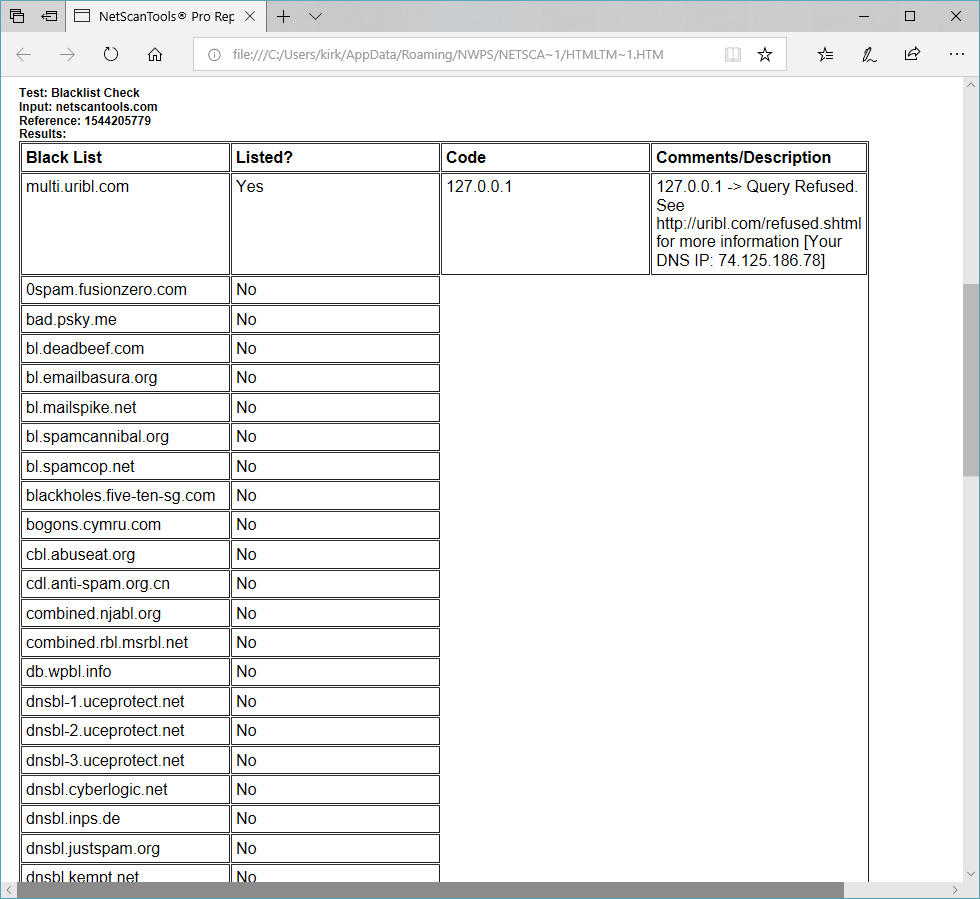Select dnsbl.cyberlogic.net row text

[97, 790]
